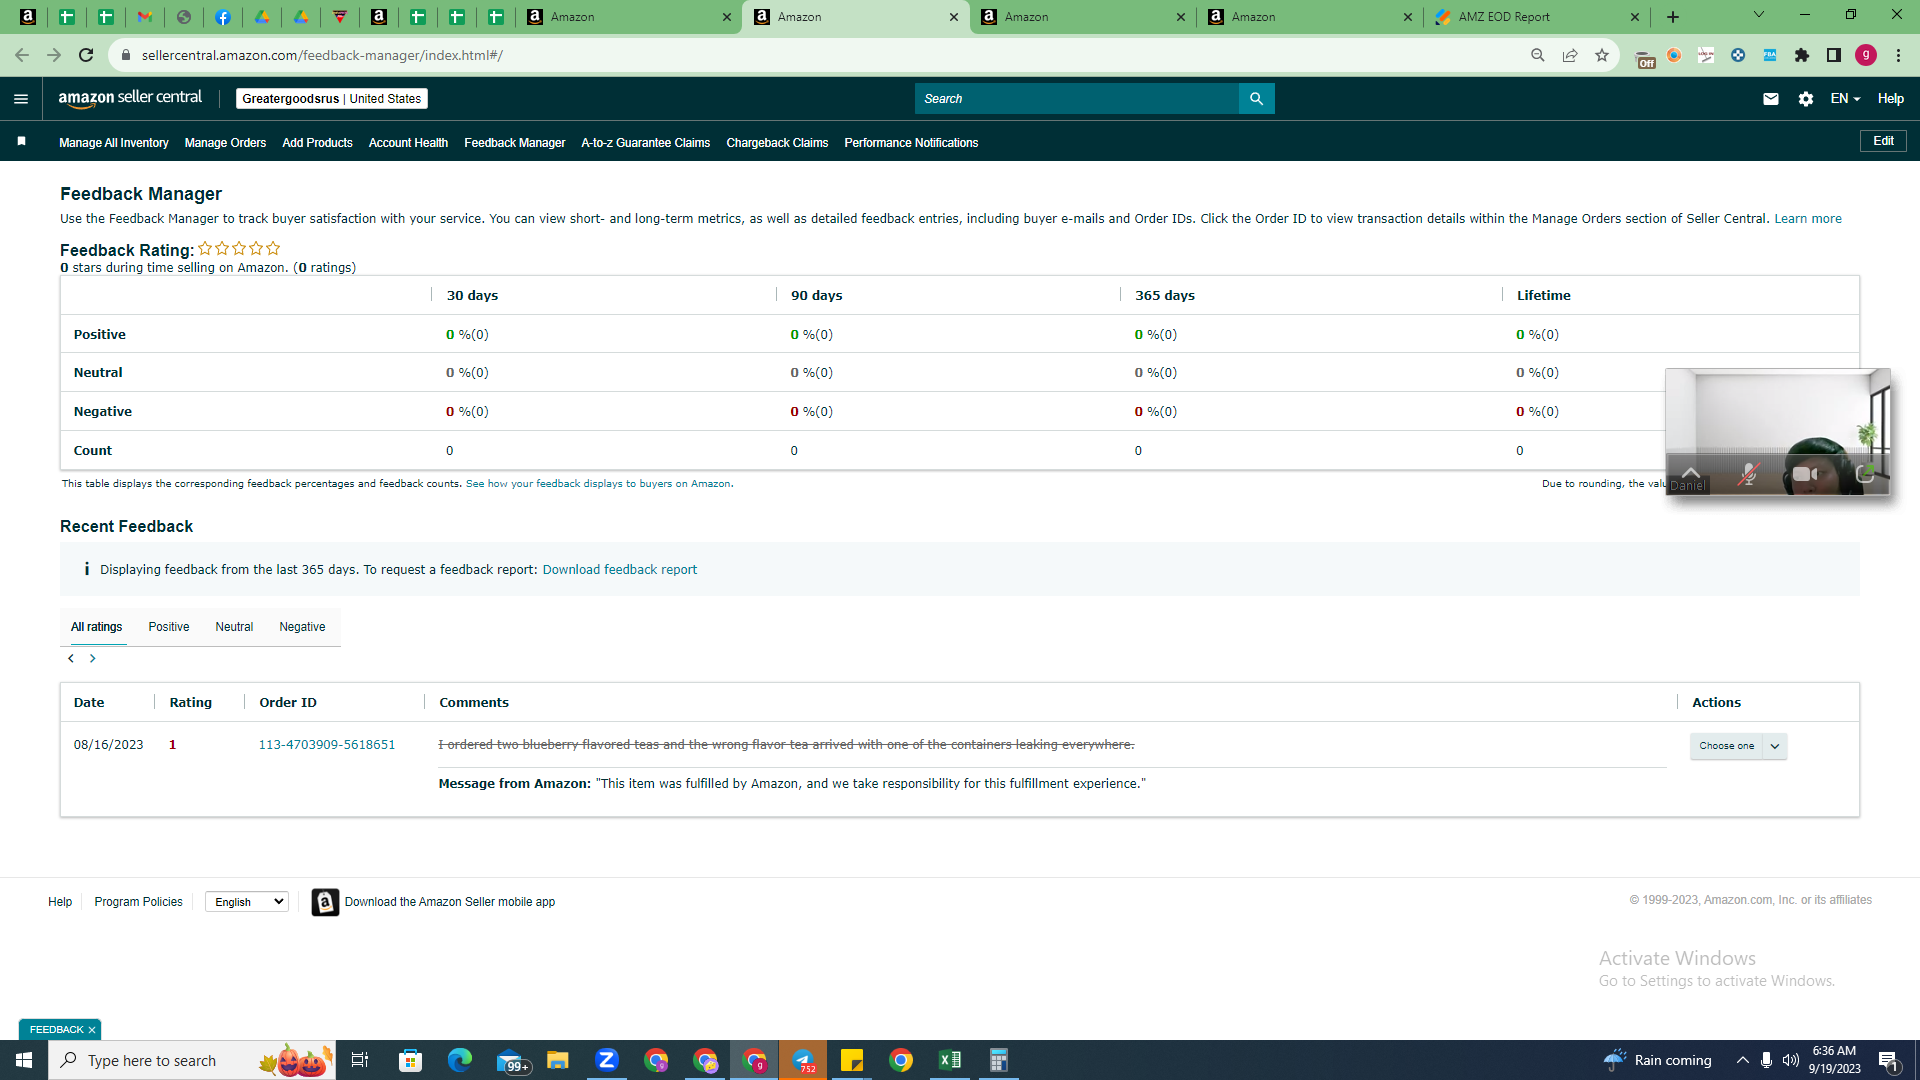Open the Chrome extensions puzzle icon
1920x1080 pixels.
(x=1802, y=55)
